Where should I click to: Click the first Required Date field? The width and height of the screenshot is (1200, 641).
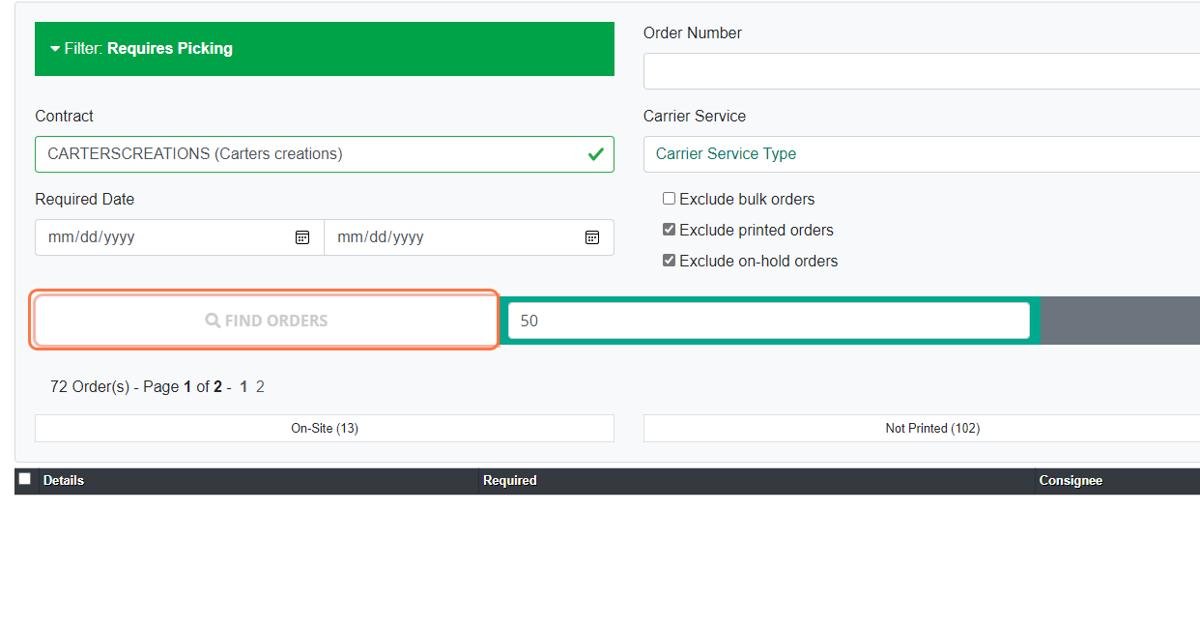click(x=180, y=237)
